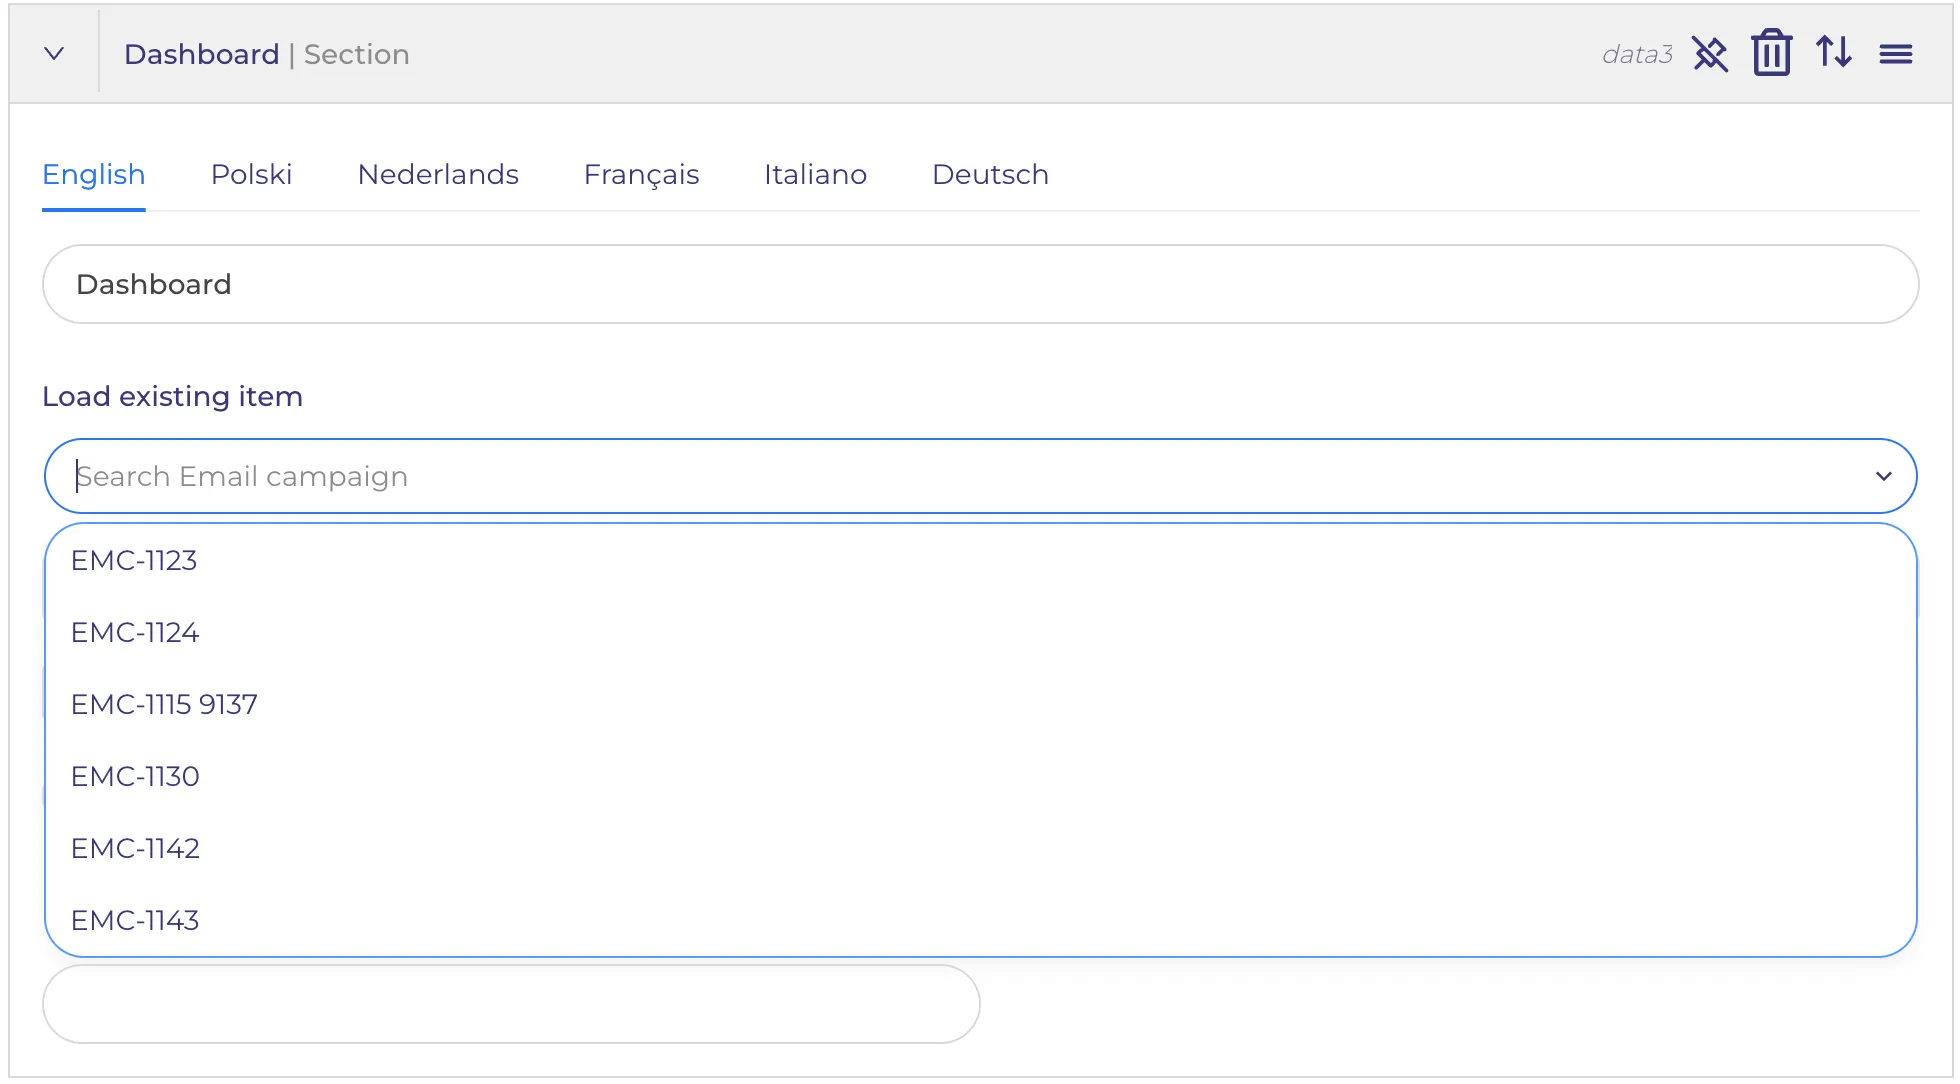
Task: Select EMC-1124 from the list
Action: 980,632
